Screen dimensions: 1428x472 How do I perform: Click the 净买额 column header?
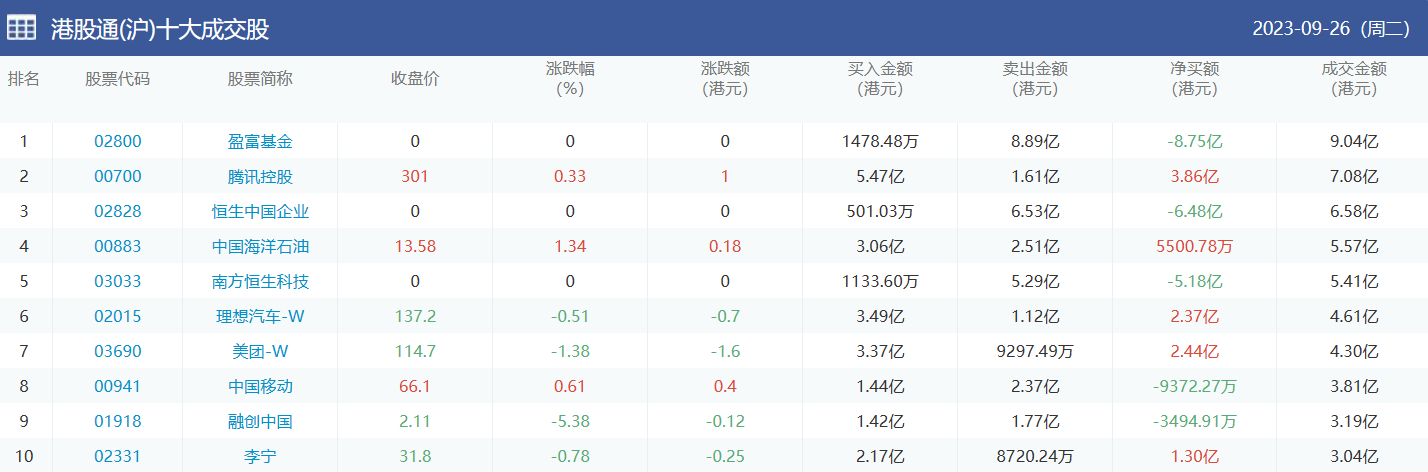click(1194, 79)
